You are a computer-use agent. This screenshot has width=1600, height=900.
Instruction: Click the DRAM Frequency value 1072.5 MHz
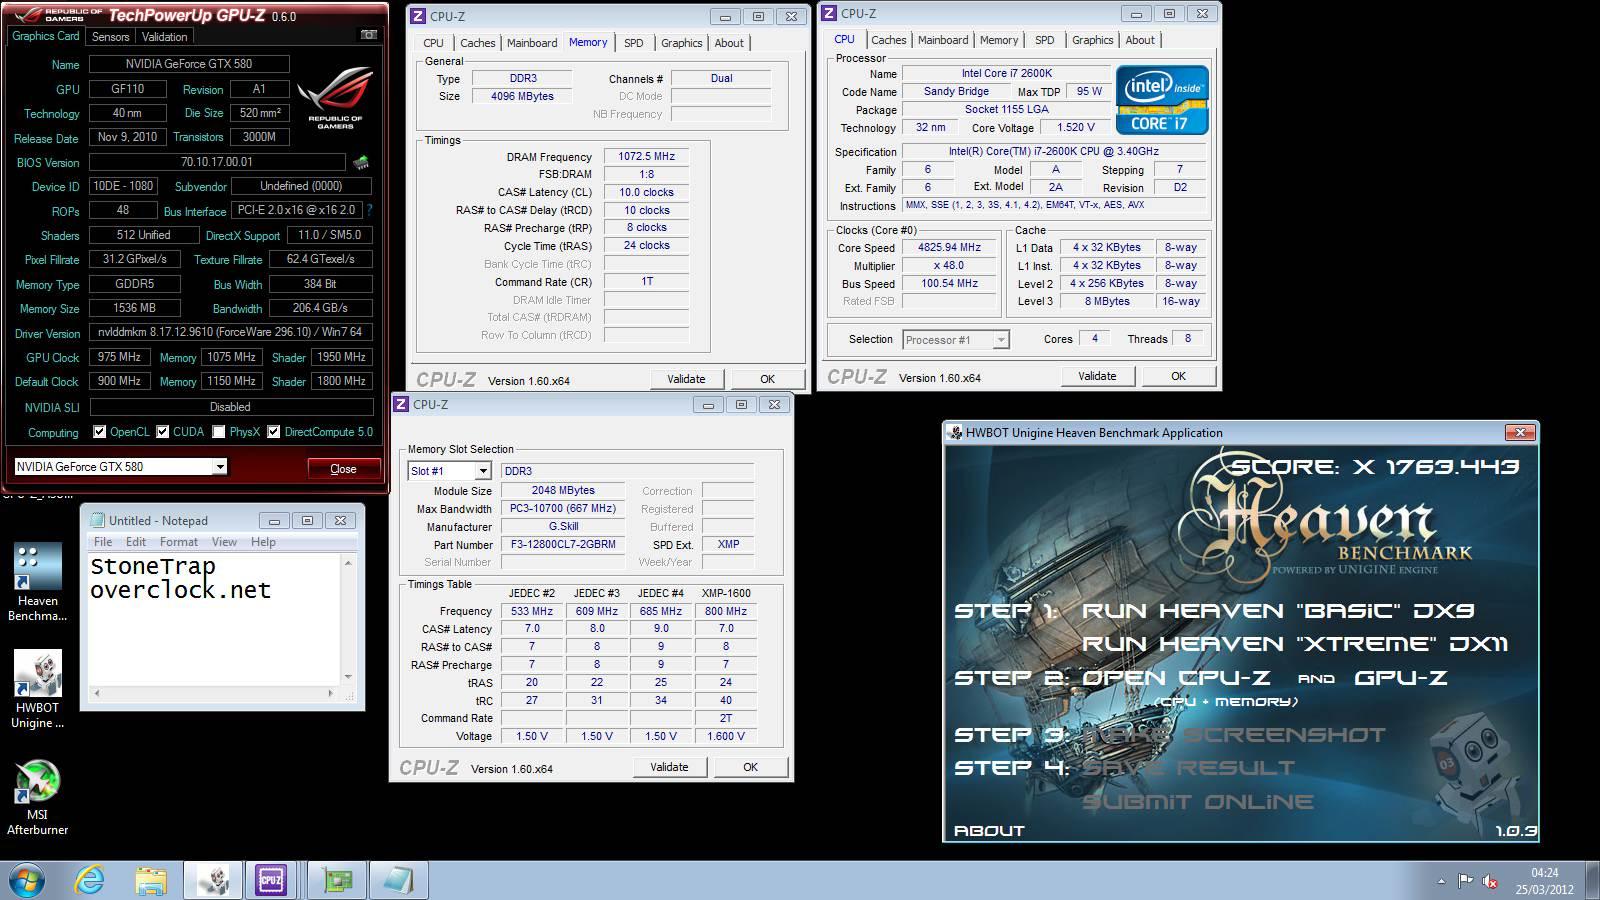coord(646,156)
